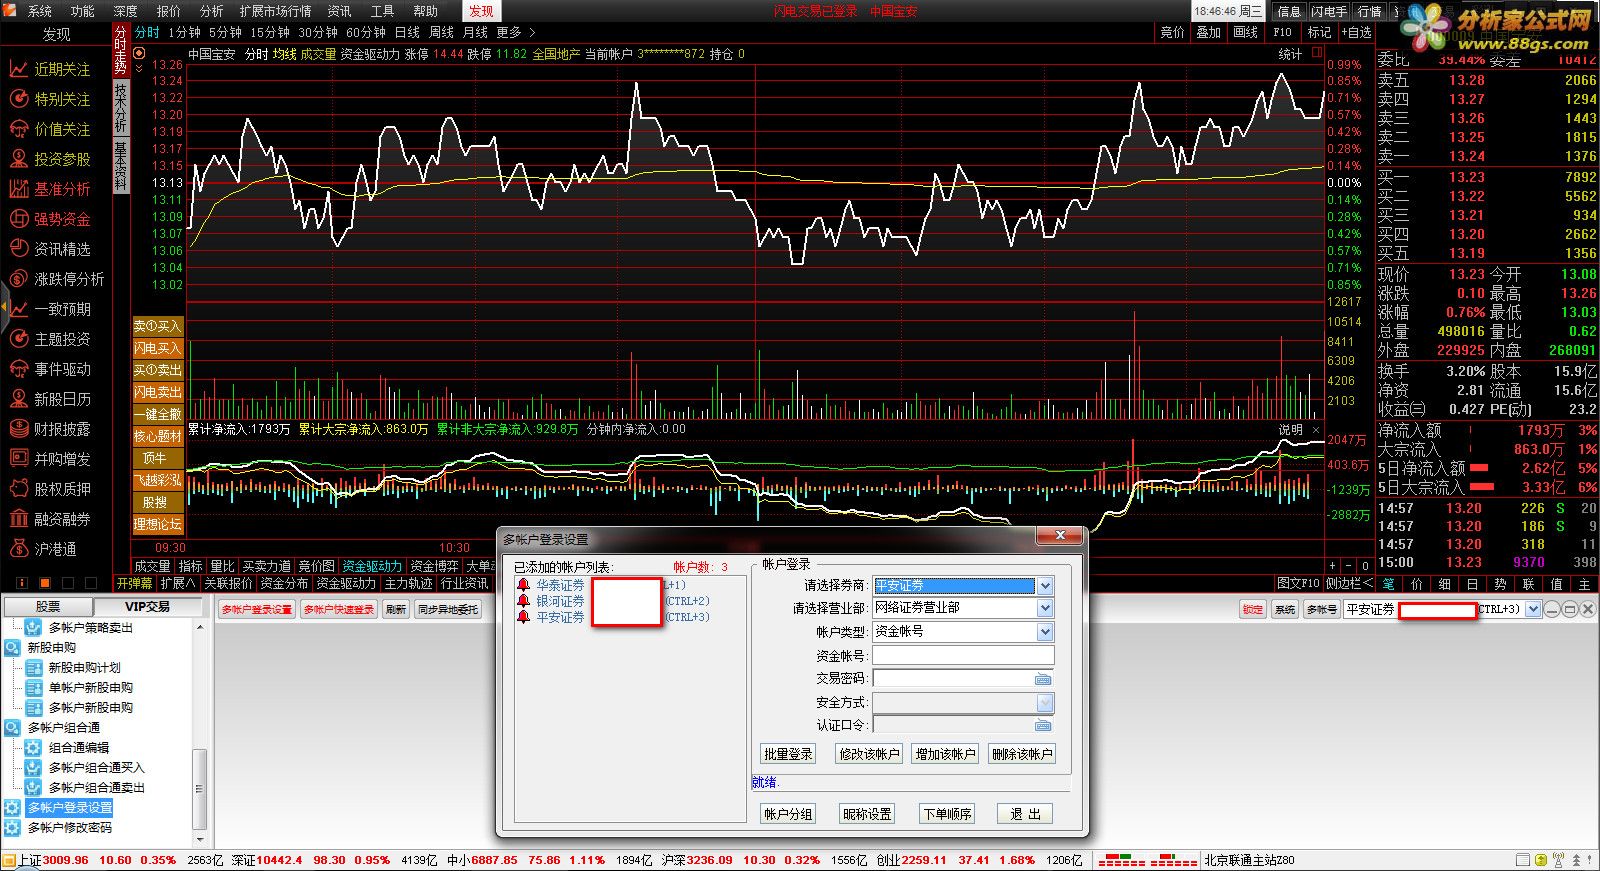
Task: Switch to 股票 tab
Action: 48,607
